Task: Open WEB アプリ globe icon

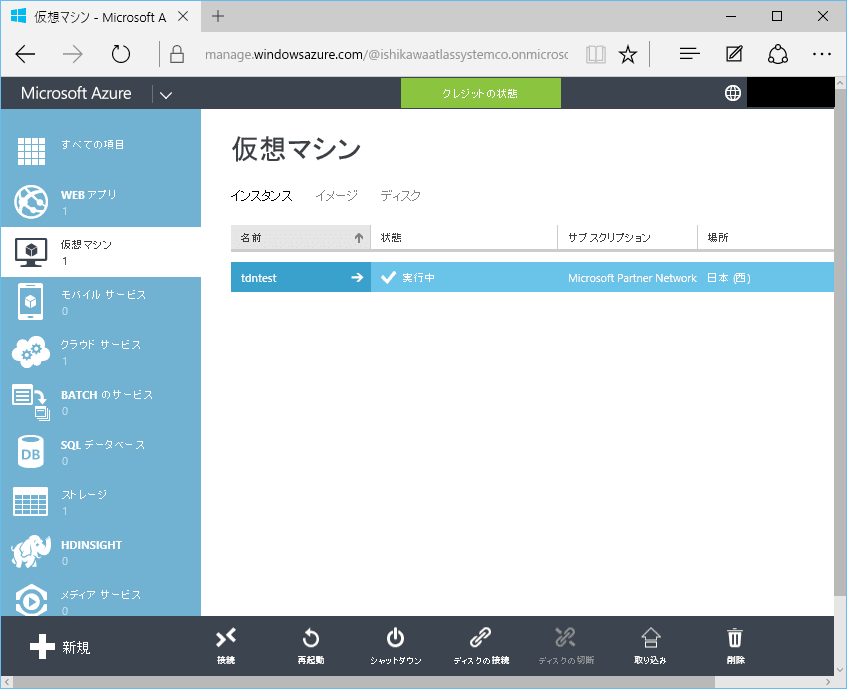Action: [x=31, y=201]
